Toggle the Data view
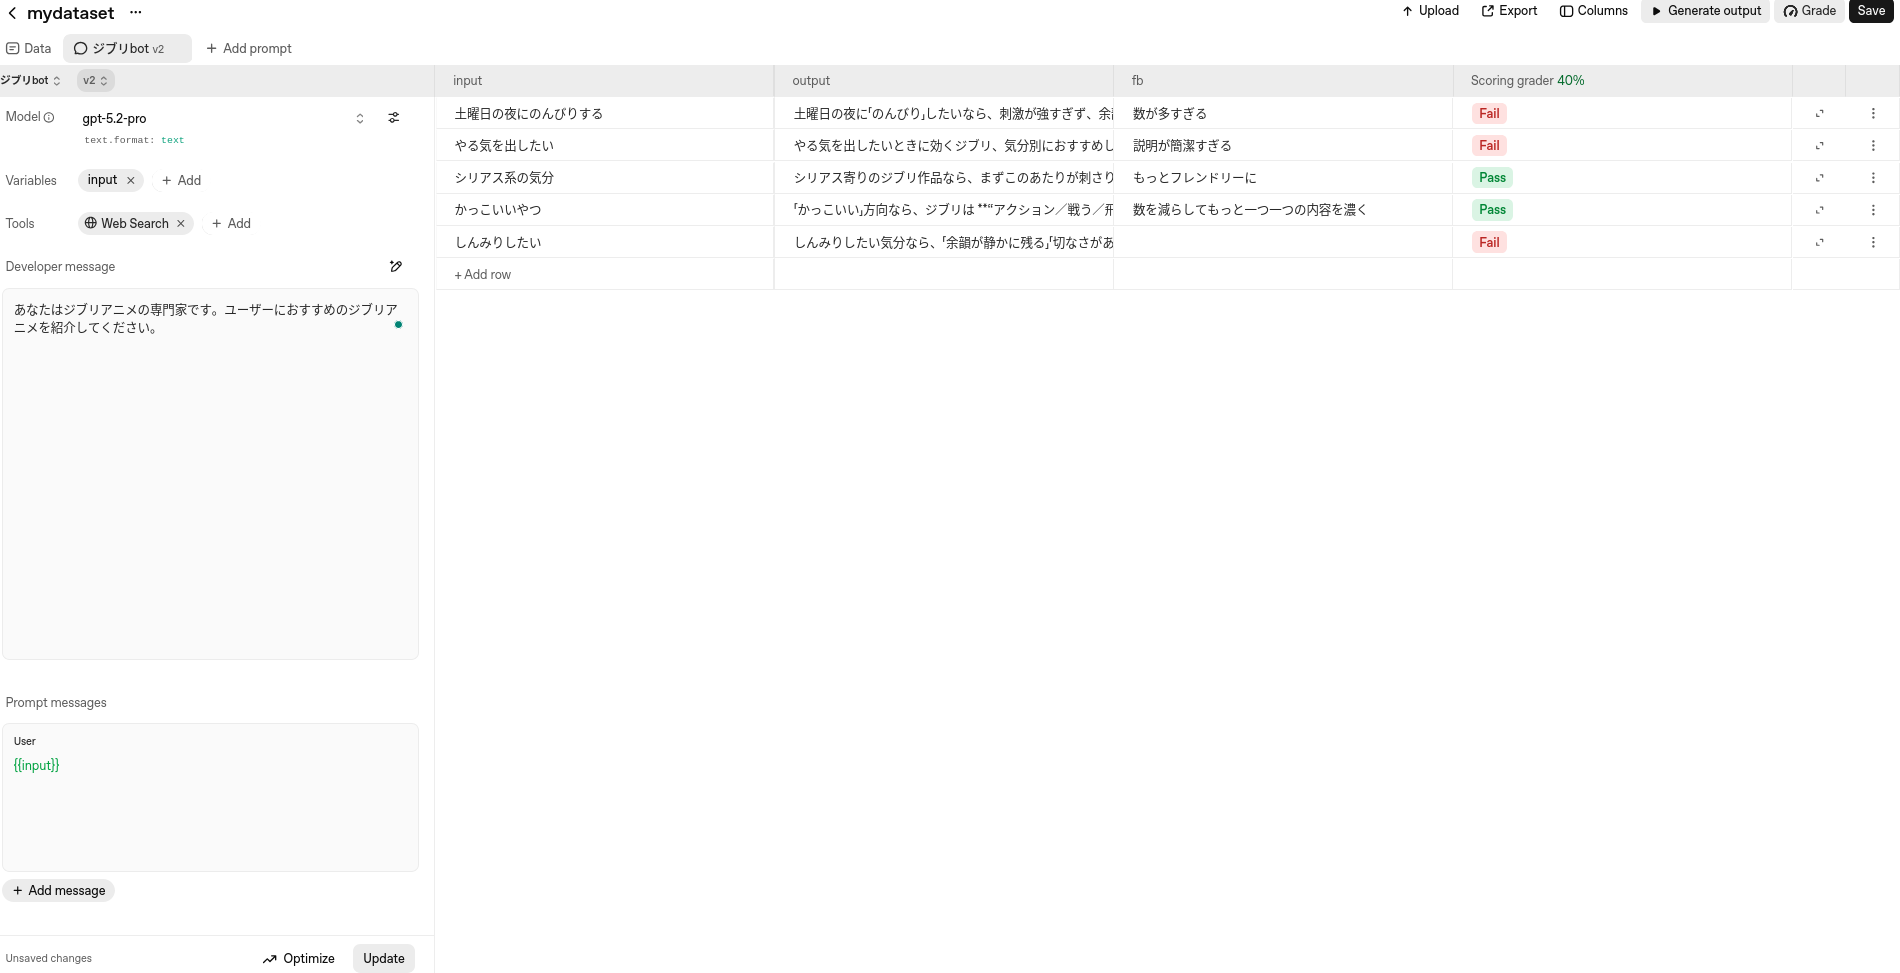1900x973 pixels. click(29, 48)
